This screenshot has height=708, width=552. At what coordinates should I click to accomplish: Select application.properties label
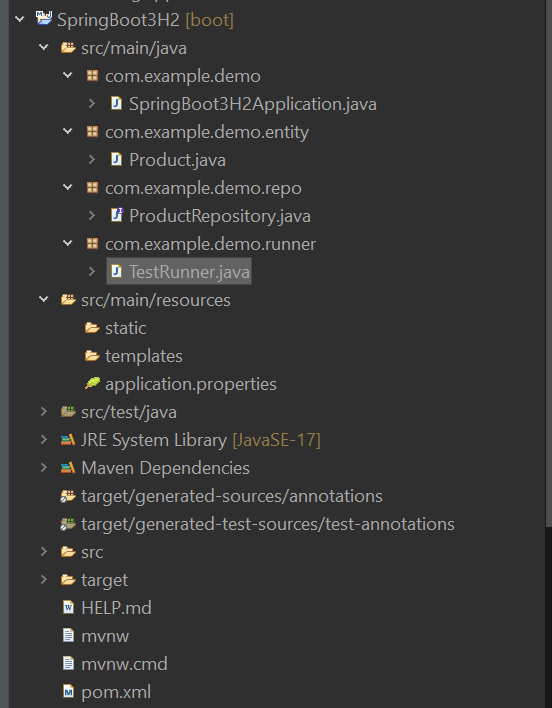pos(191,384)
